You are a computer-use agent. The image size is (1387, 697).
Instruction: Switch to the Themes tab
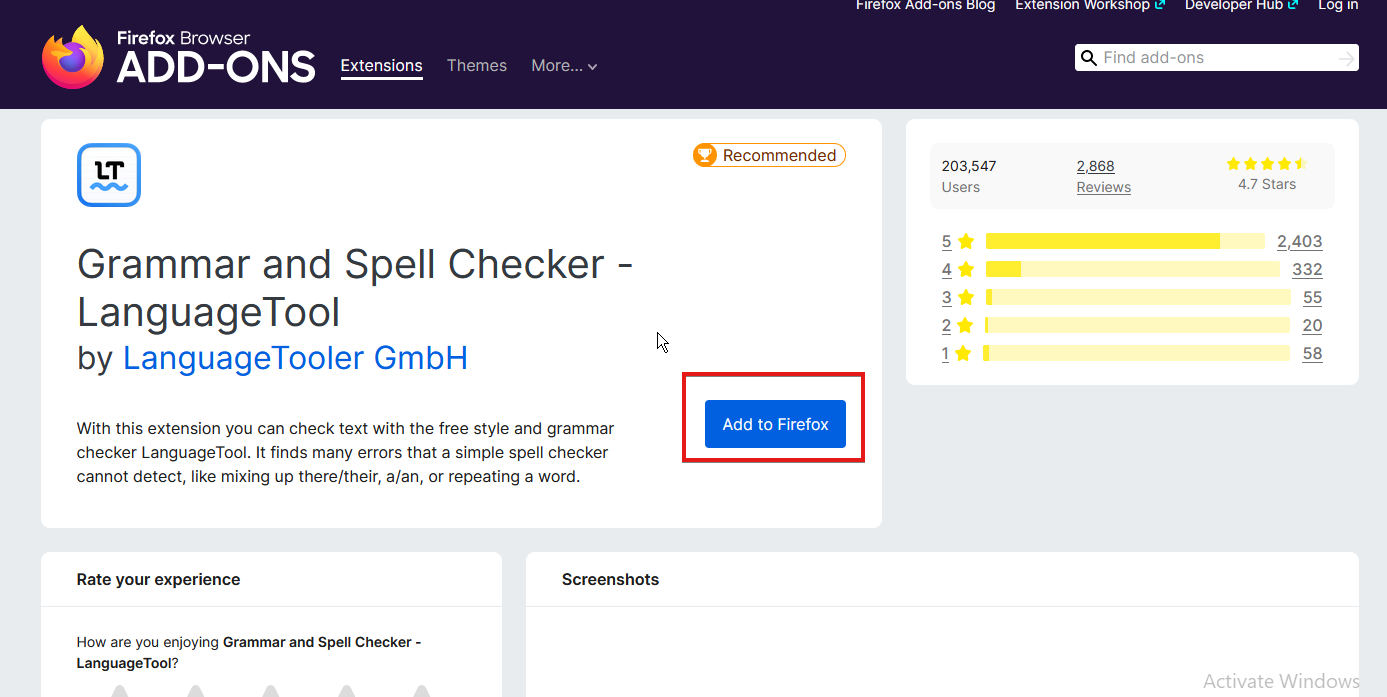coord(477,66)
